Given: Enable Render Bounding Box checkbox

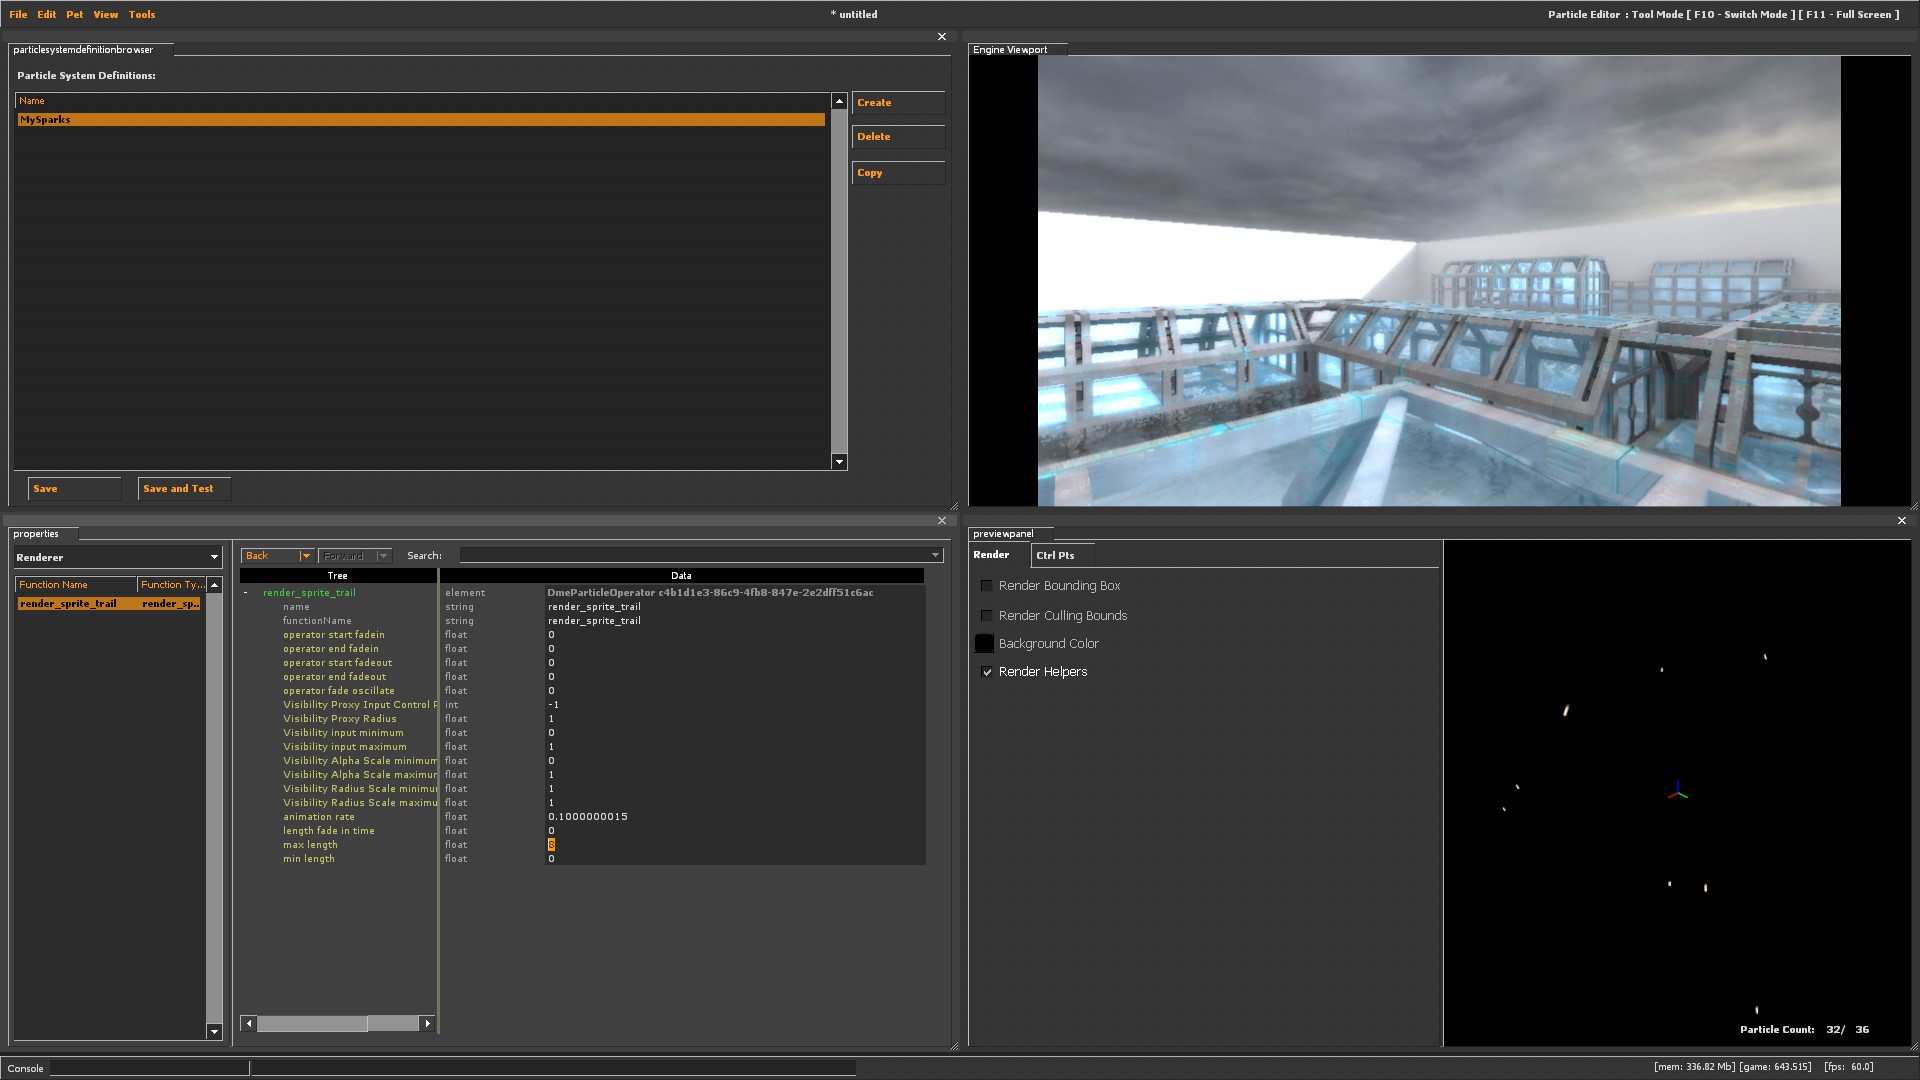Looking at the screenshot, I should coord(987,586).
